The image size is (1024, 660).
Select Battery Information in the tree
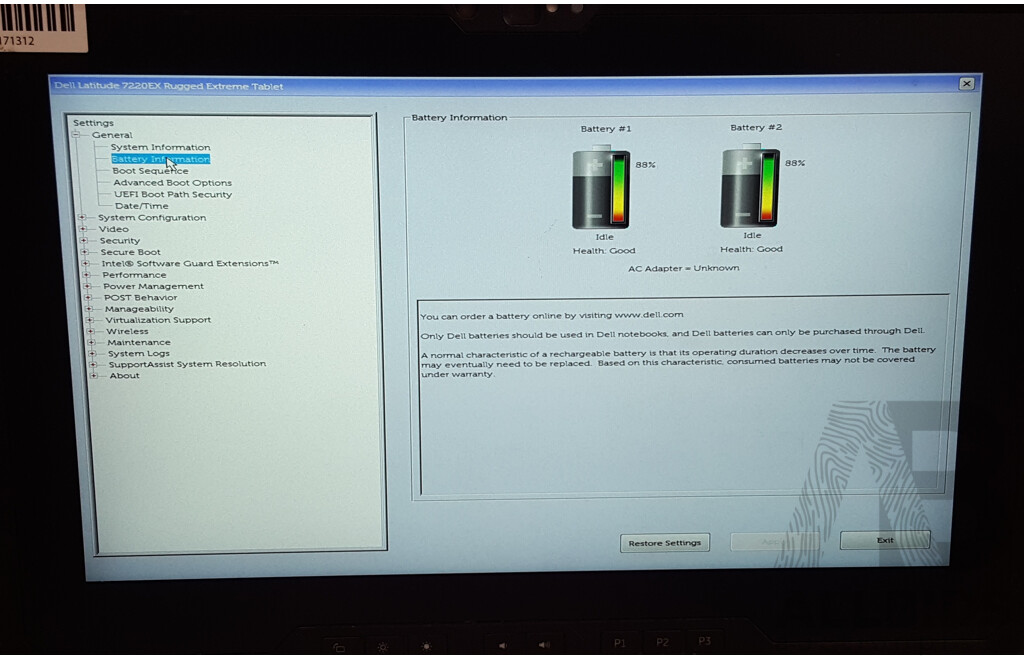click(x=161, y=159)
